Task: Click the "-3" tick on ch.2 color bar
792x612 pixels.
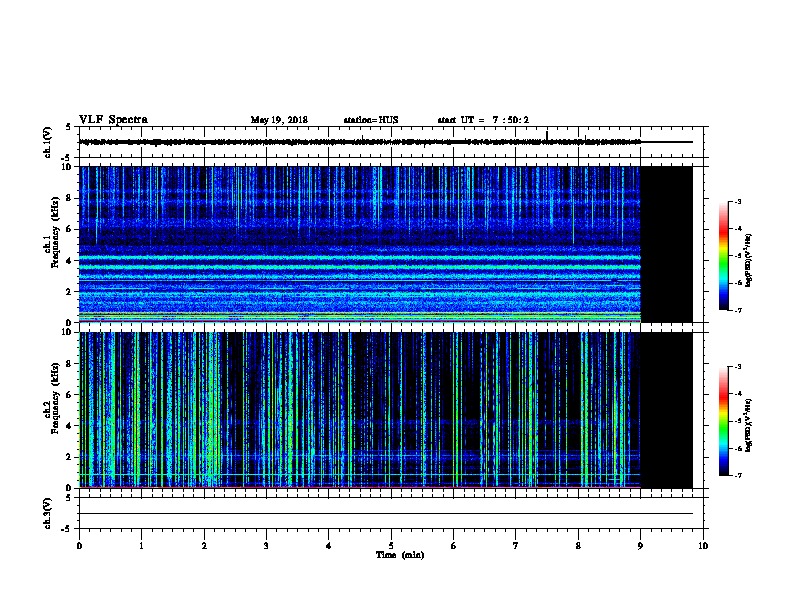Action: (737, 367)
